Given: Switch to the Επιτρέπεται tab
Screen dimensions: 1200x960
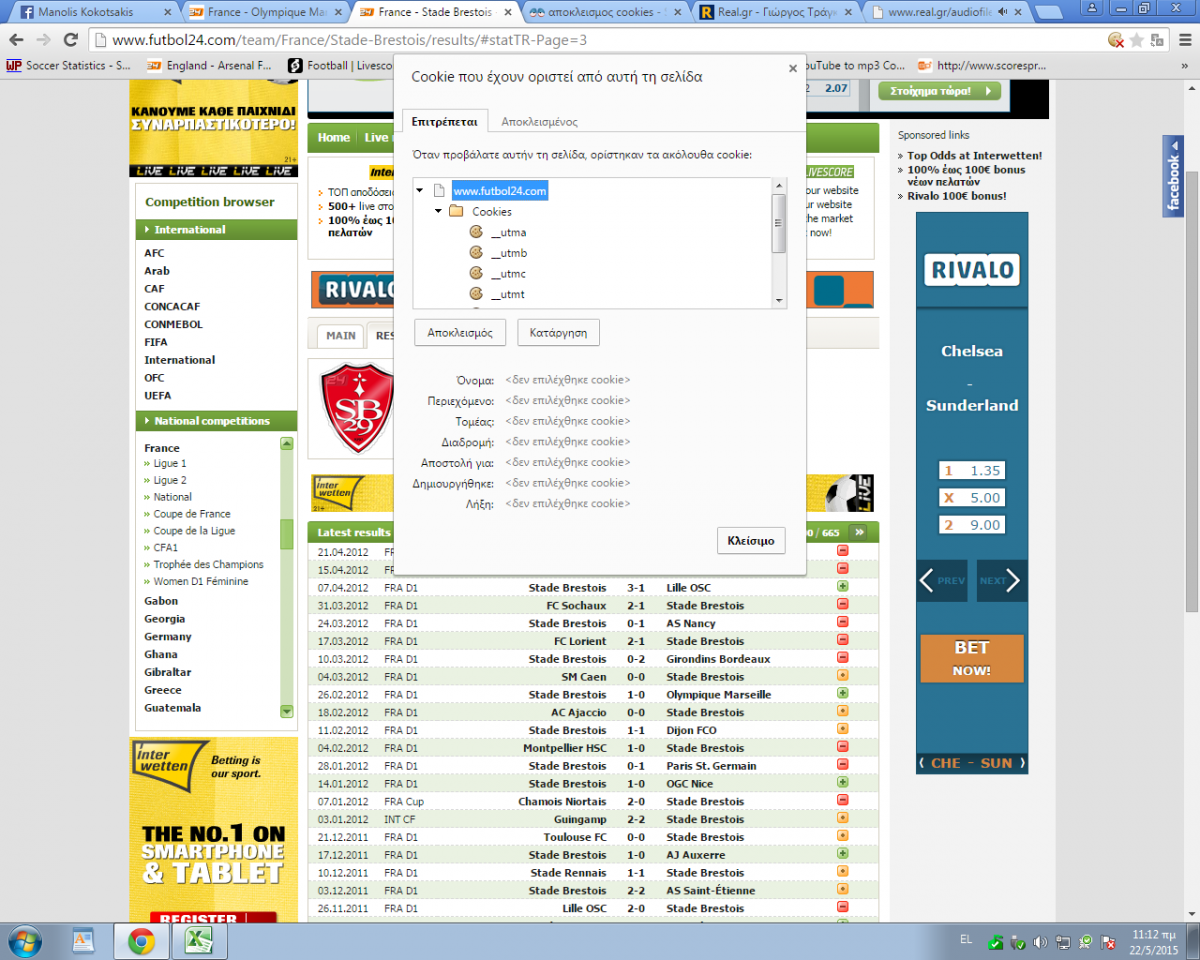Looking at the screenshot, I should 445,121.
